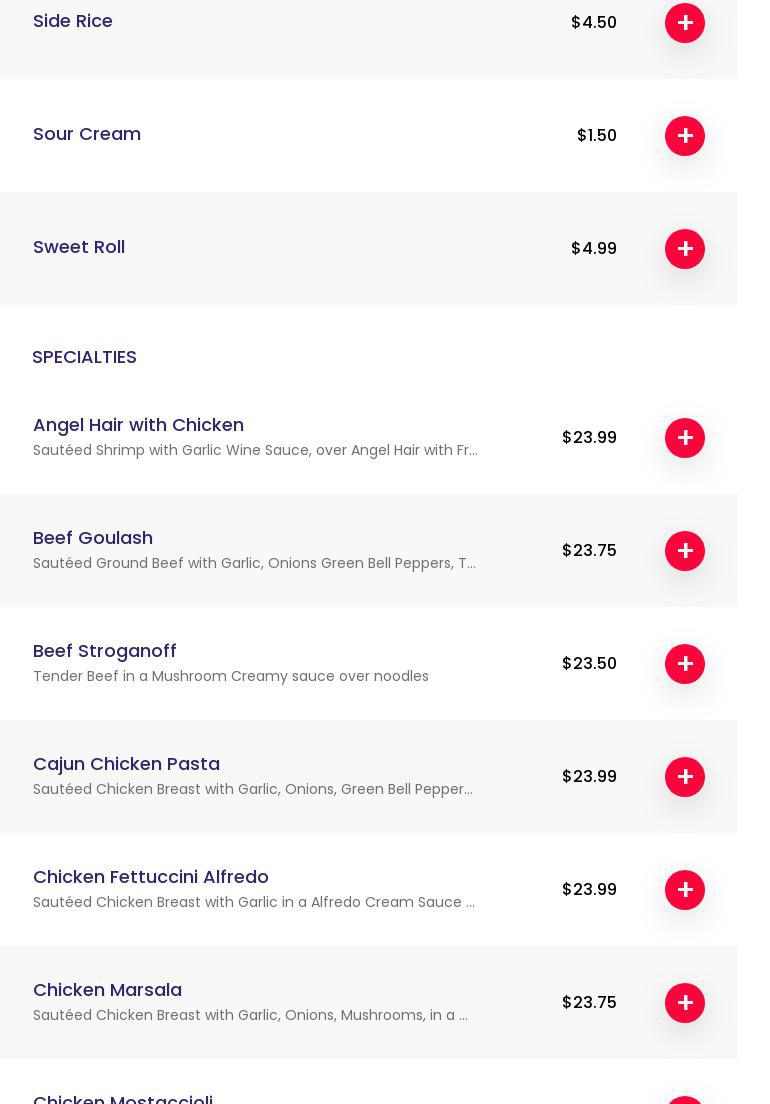770x1104 pixels.
Task: Click the SPECIALTIES section heading
Action: 84,357
